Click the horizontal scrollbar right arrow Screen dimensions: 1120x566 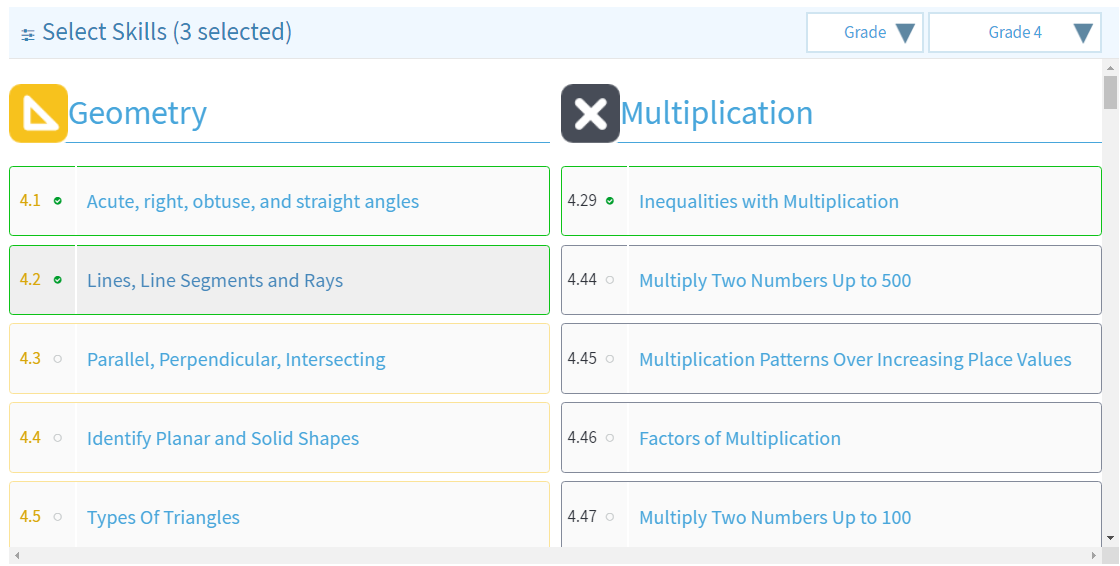pyautogui.click(x=1094, y=555)
